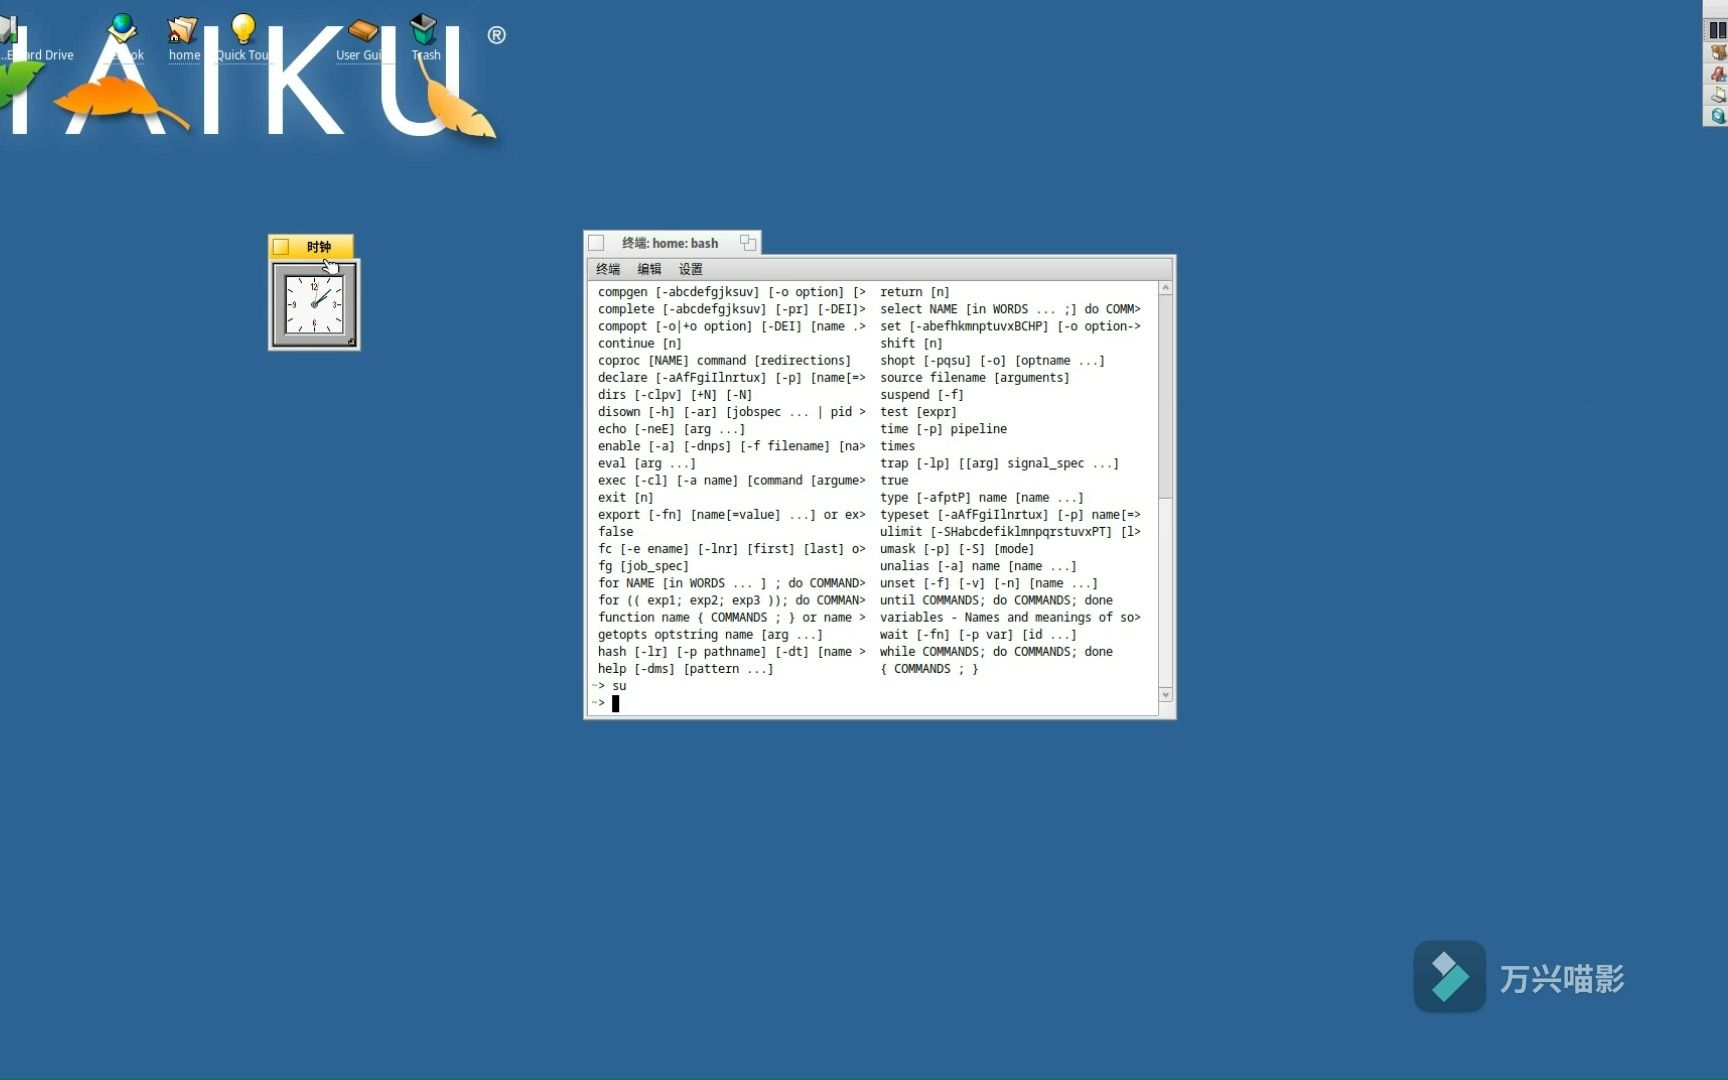The image size is (1728, 1080).
Task: Click the 'continue [n]' line
Action: (639, 344)
